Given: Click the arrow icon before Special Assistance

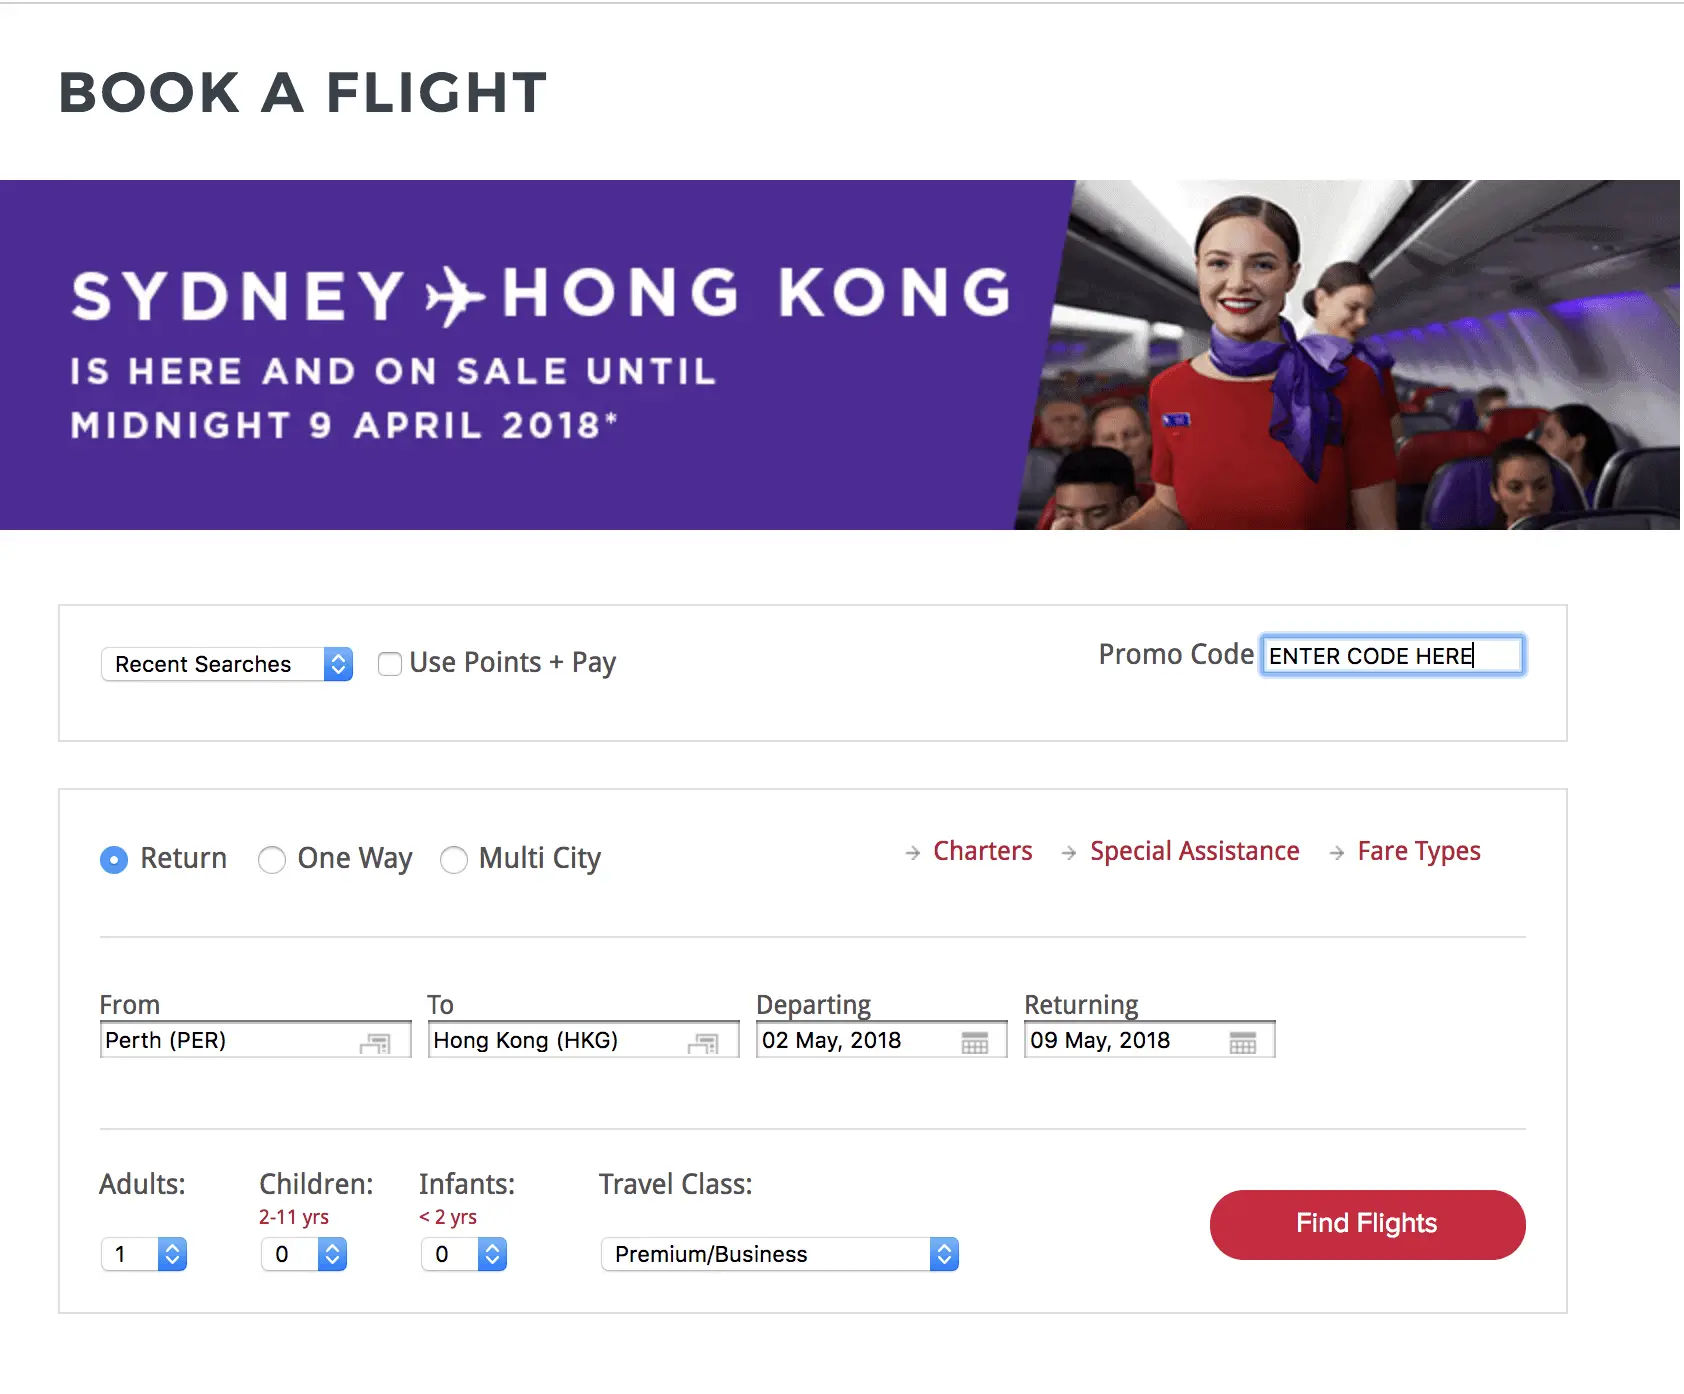Looking at the screenshot, I should click(1066, 853).
